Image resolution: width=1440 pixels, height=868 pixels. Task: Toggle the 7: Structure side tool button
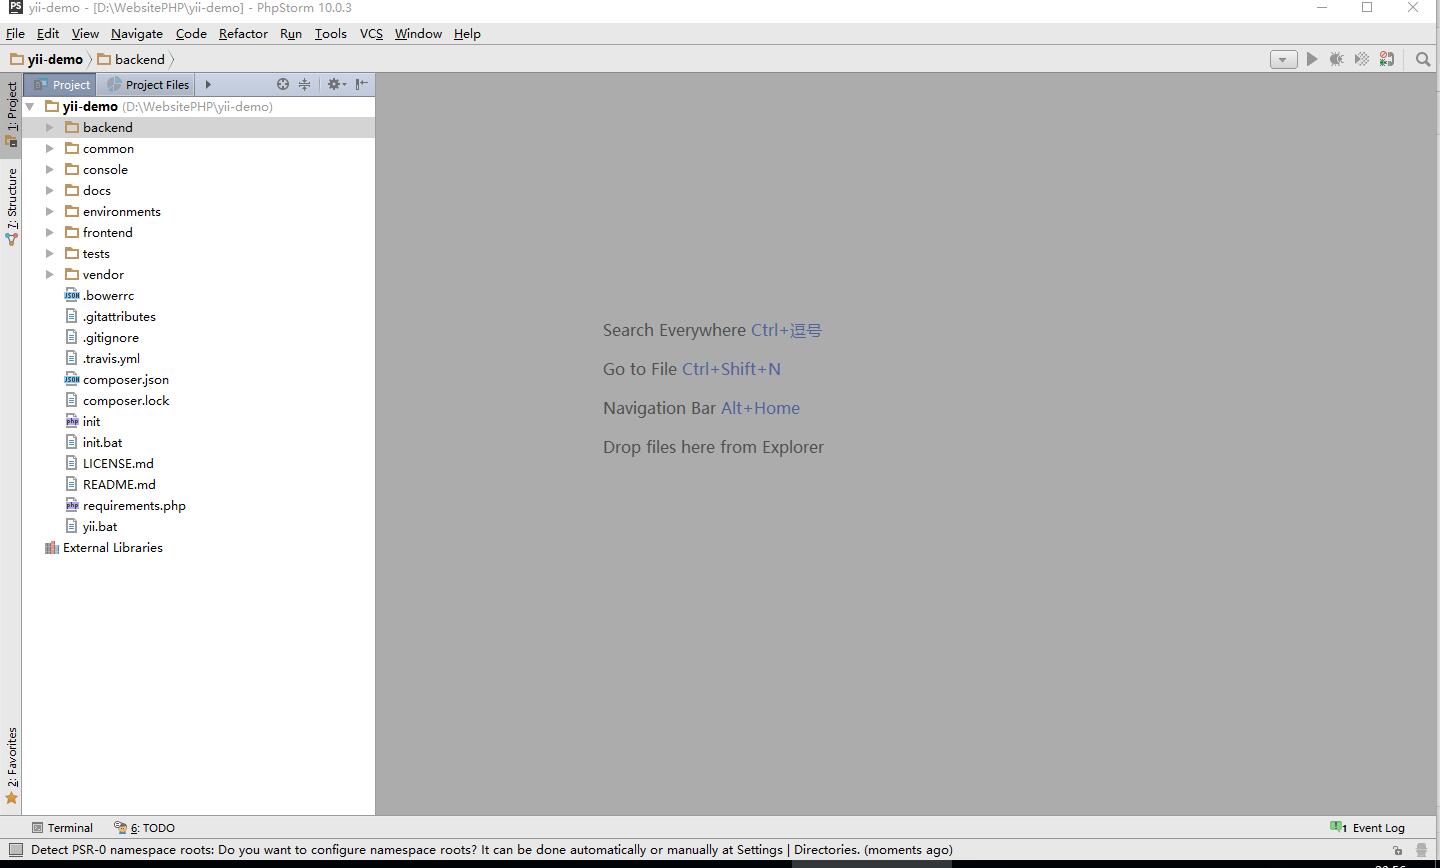coord(11,207)
